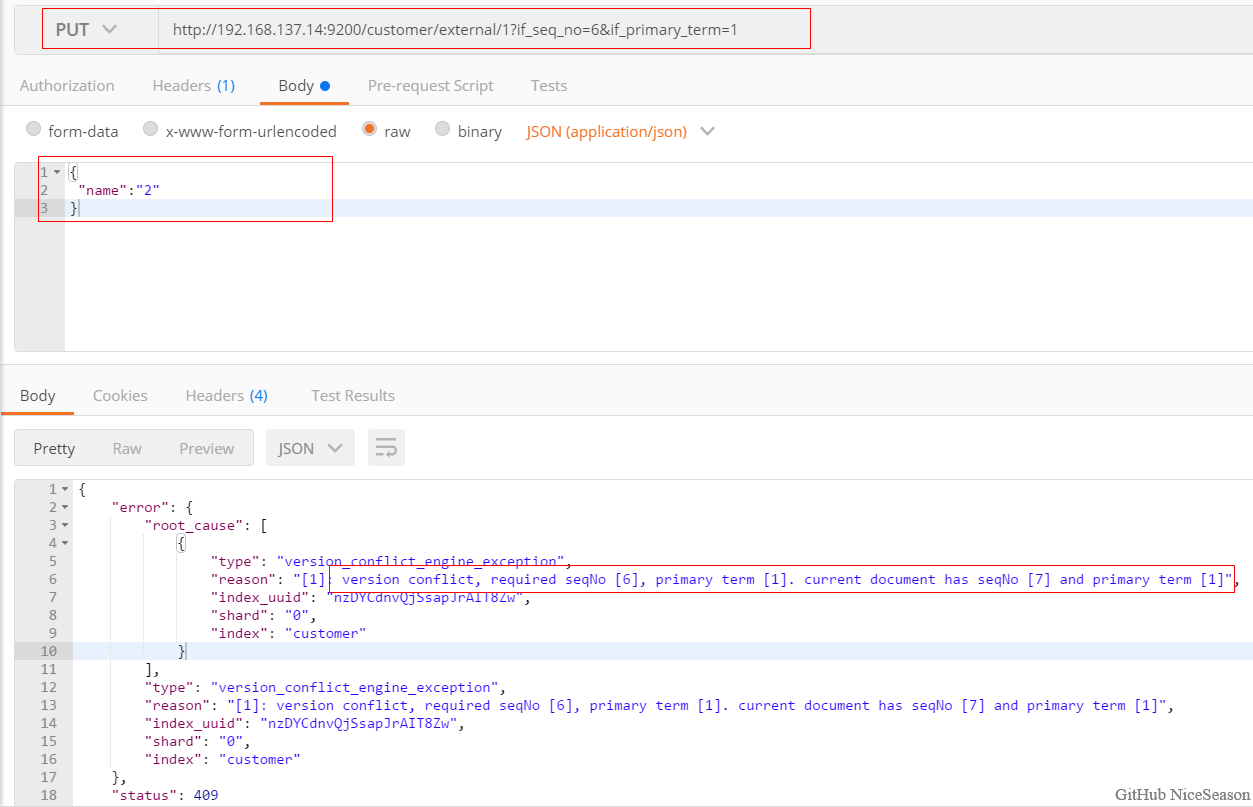Click the wrap lines icon in response toolbar

click(x=386, y=448)
